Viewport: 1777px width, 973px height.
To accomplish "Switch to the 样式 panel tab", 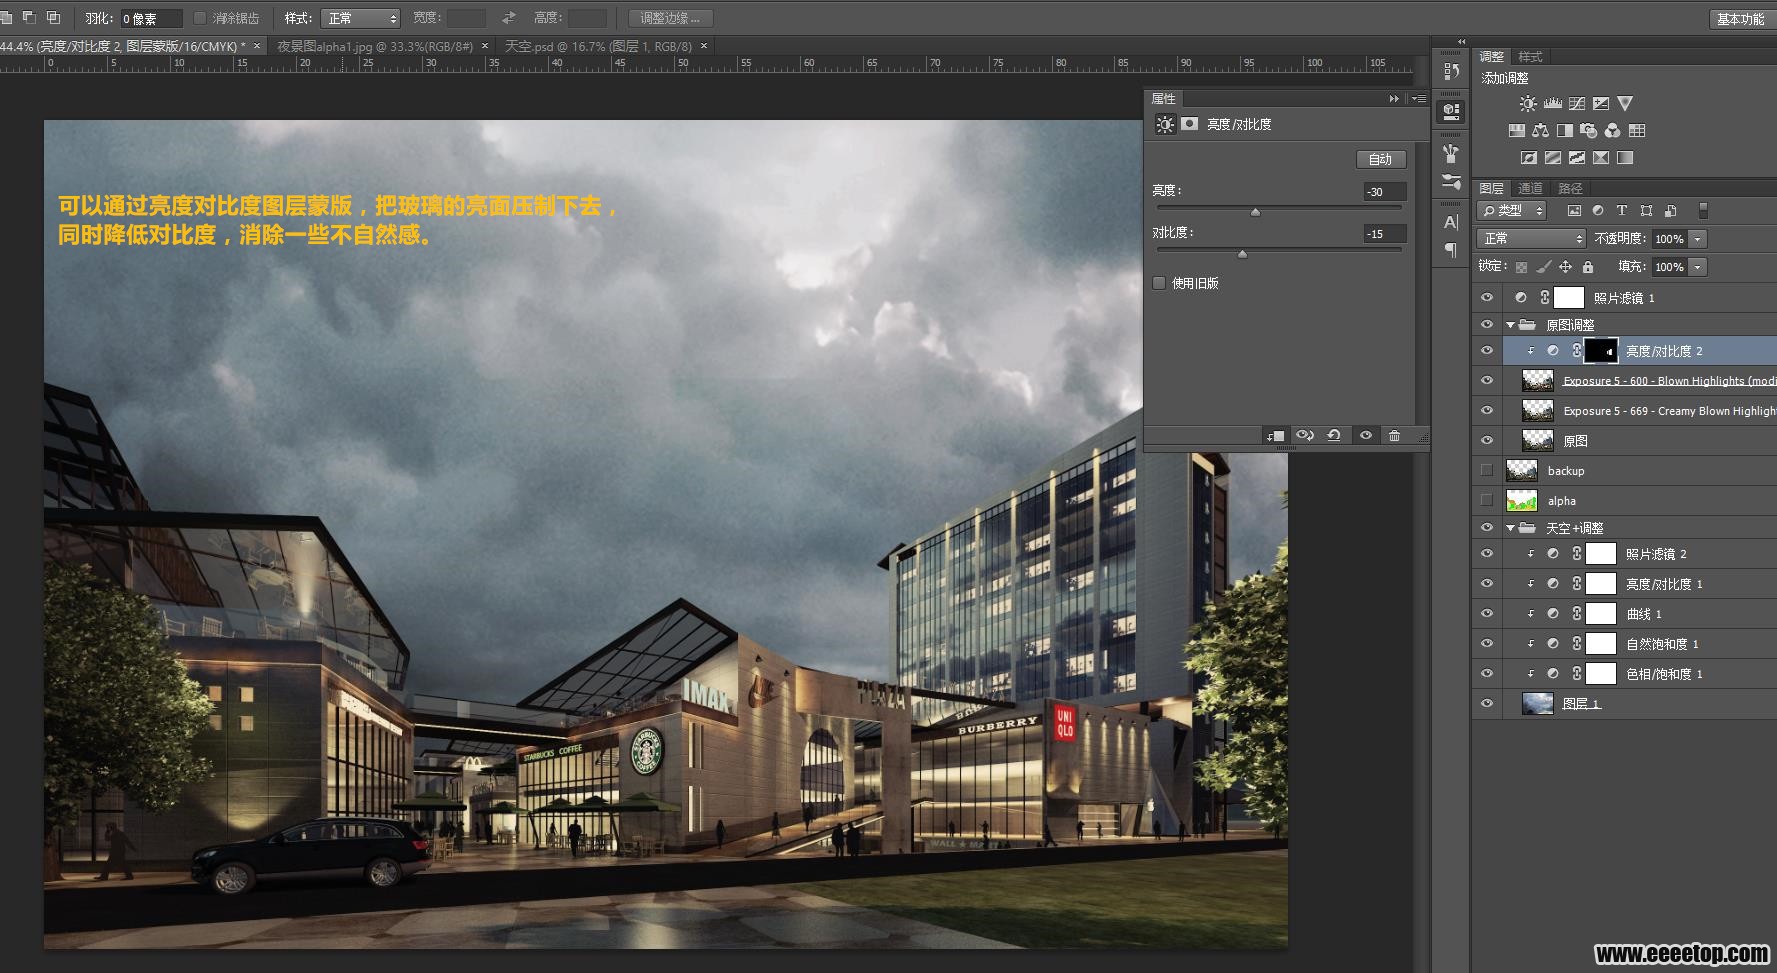I will 1530,57.
